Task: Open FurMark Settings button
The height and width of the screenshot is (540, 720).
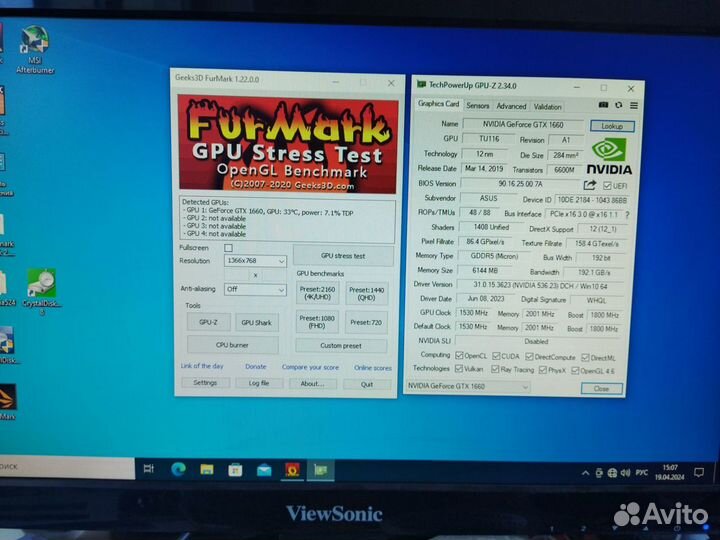Action: coord(205,382)
